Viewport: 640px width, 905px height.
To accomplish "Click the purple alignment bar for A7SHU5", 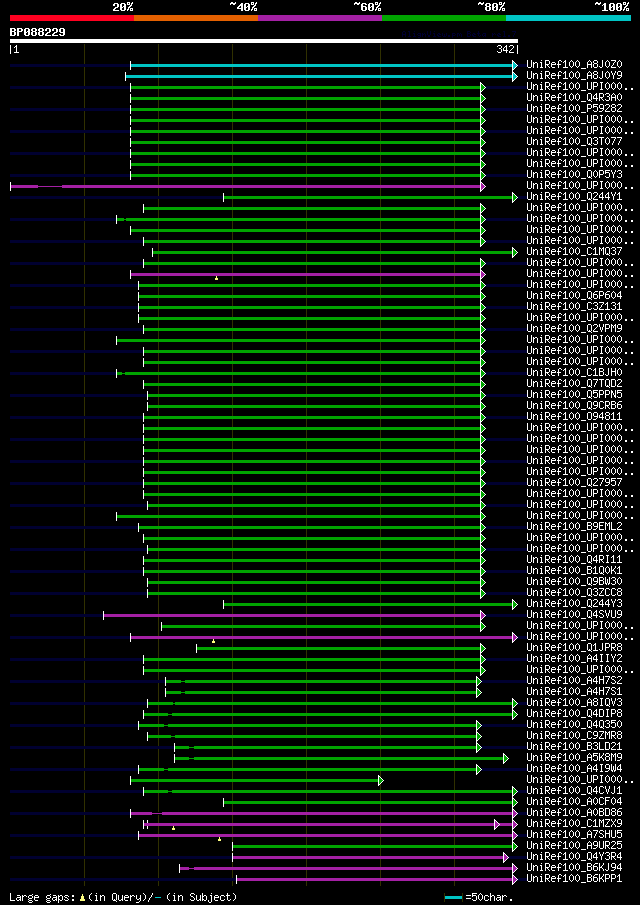I will (x=326, y=835).
